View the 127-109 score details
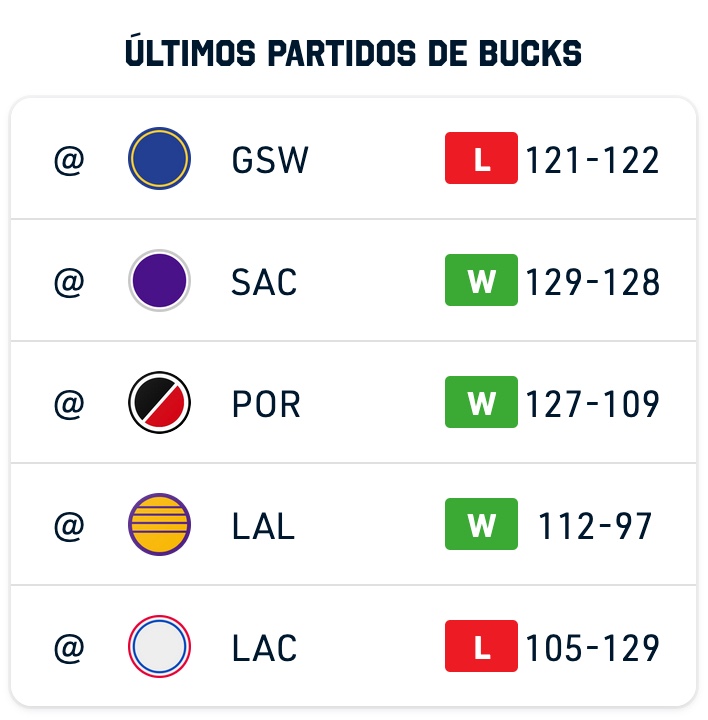The image size is (708, 720). [592, 404]
